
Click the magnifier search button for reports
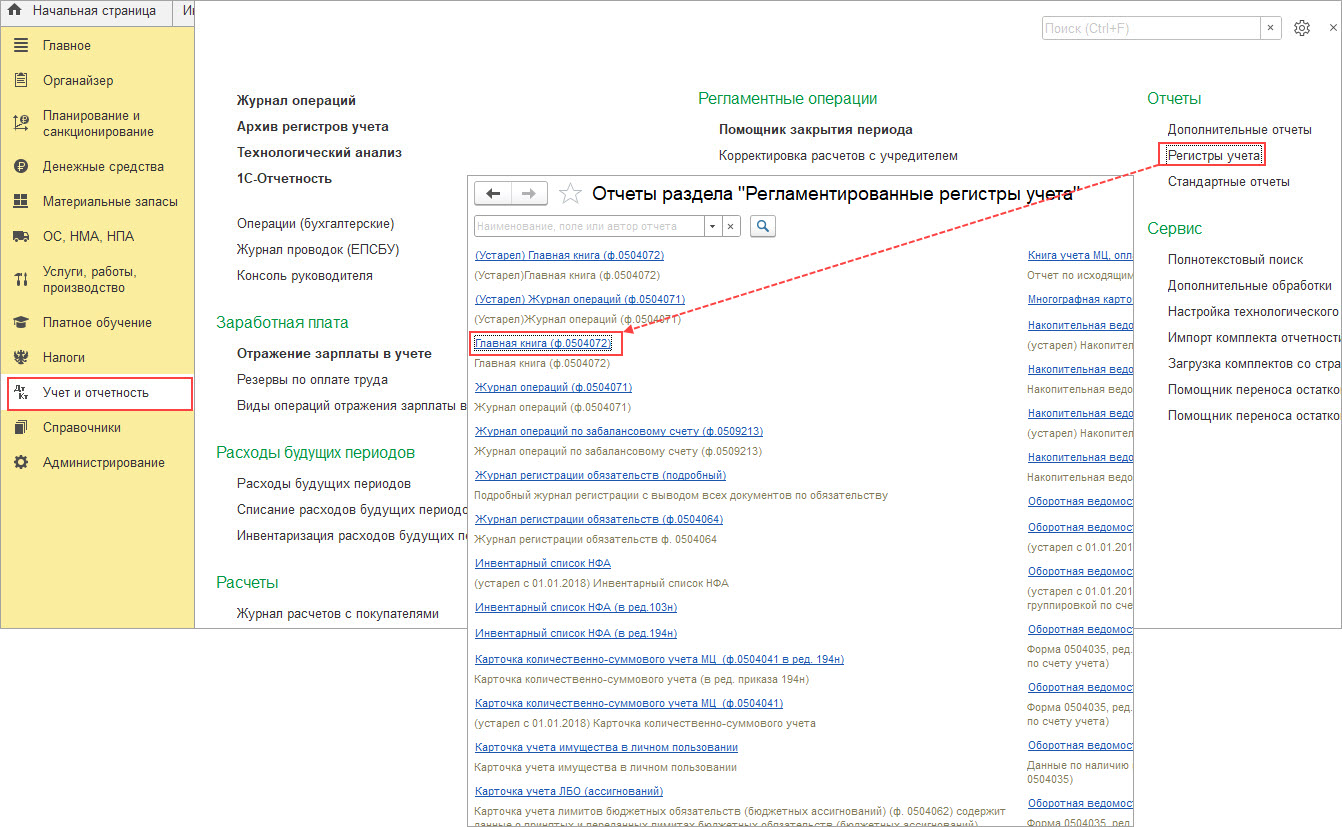coord(762,227)
